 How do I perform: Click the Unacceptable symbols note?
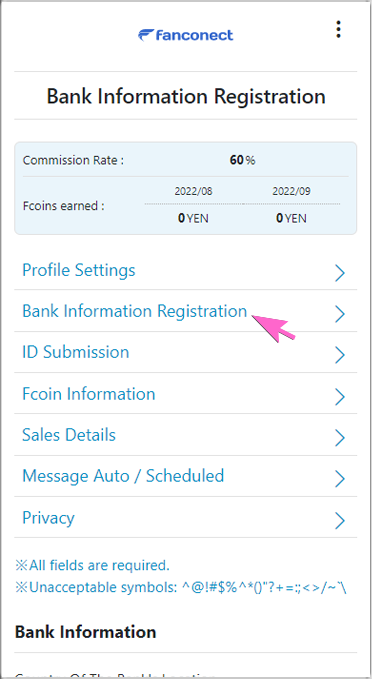point(181,588)
